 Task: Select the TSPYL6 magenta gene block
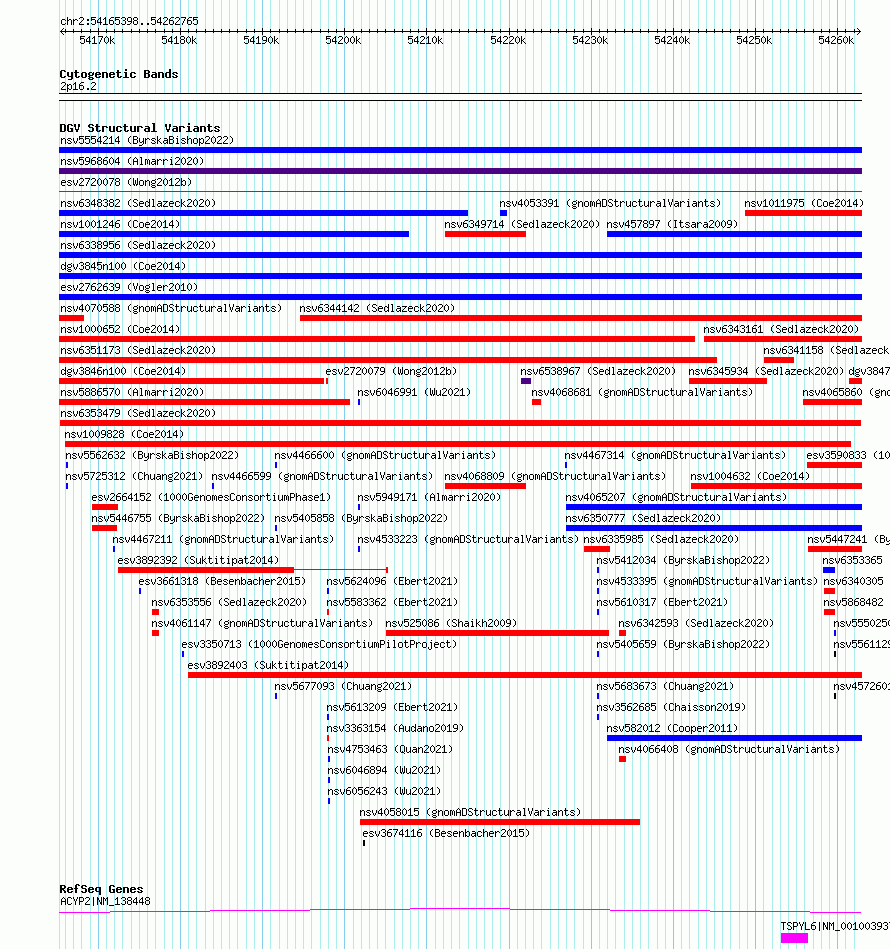point(794,938)
